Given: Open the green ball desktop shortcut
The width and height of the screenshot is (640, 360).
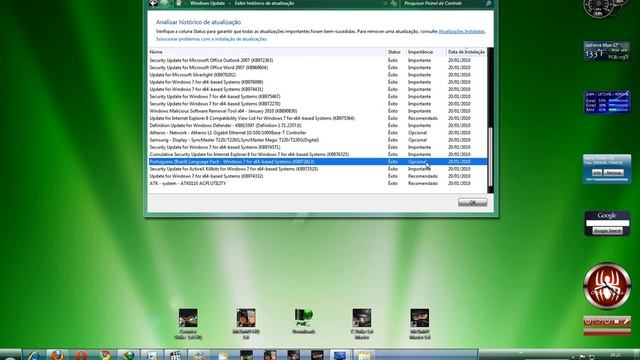Looking at the screenshot, I should pos(304,321).
